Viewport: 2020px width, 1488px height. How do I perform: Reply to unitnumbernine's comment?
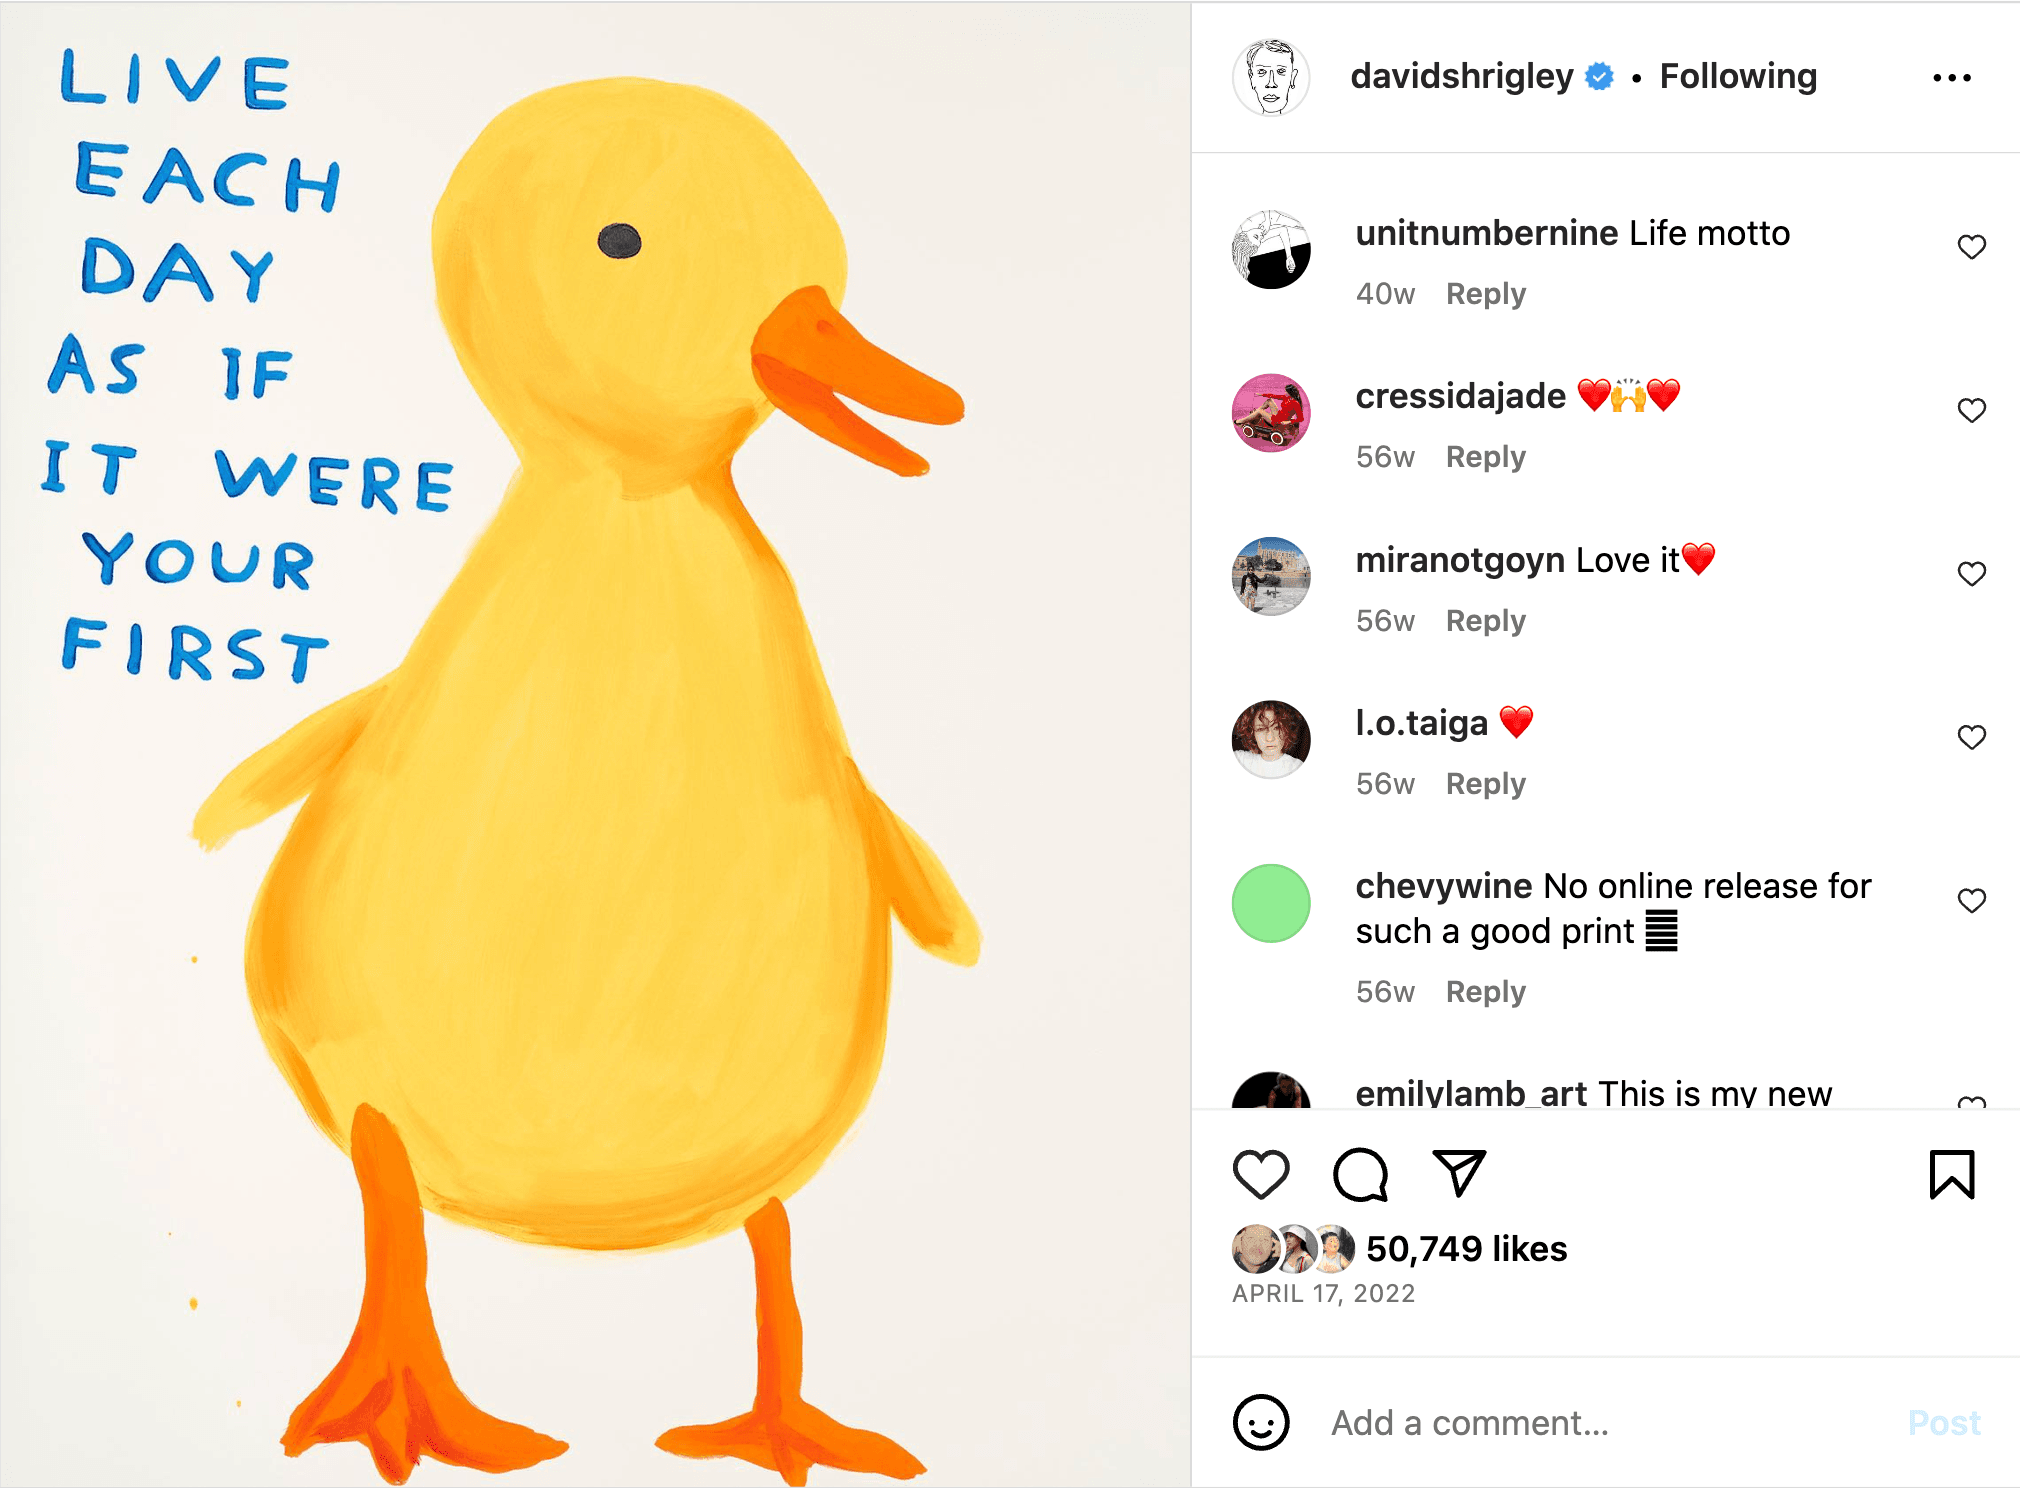[1486, 294]
